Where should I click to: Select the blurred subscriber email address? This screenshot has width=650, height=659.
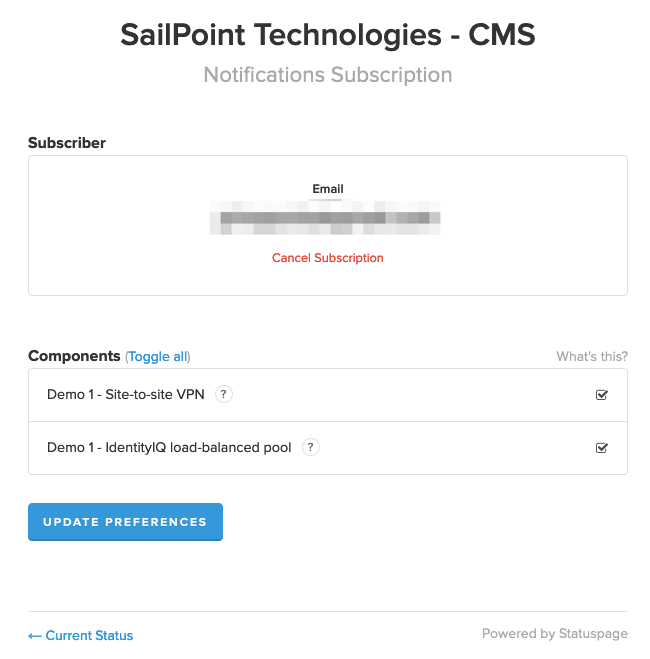pyautogui.click(x=326, y=220)
